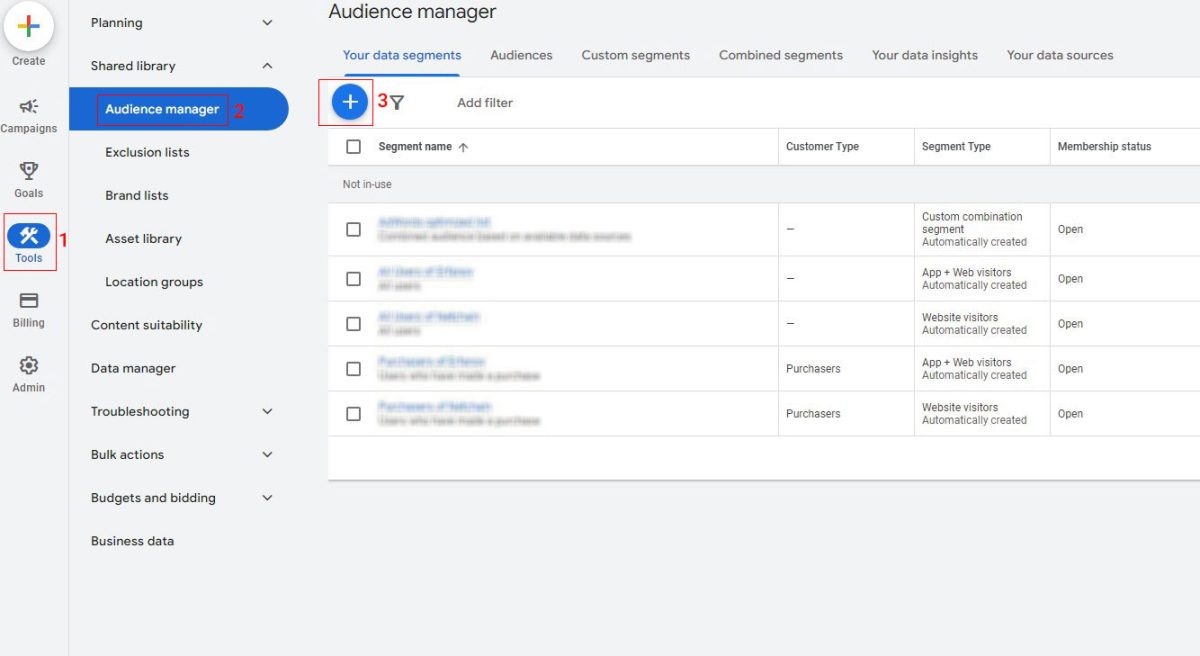
Task: Switch to the Audiences tab
Action: (x=521, y=55)
